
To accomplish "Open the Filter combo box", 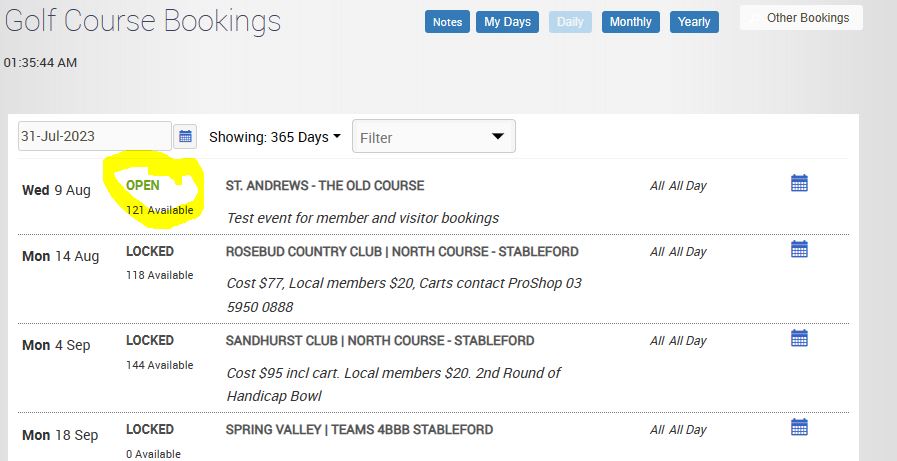I will 433,137.
